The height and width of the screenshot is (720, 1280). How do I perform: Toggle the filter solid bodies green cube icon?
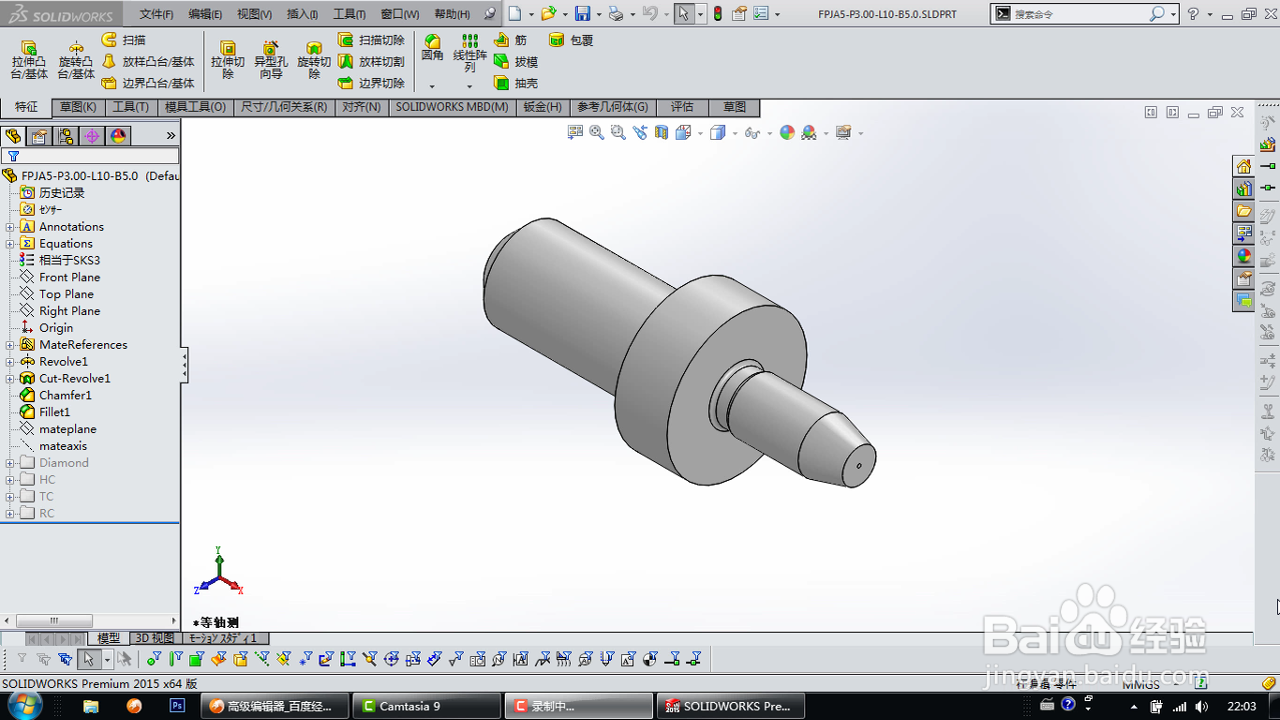point(197,659)
